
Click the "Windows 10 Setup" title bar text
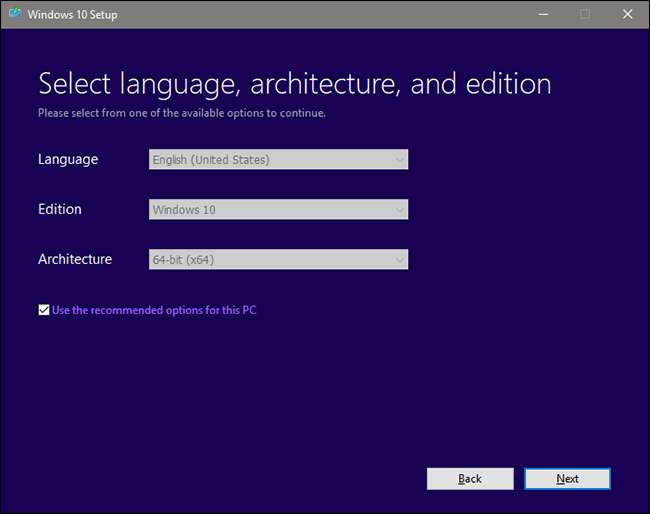click(x=72, y=15)
